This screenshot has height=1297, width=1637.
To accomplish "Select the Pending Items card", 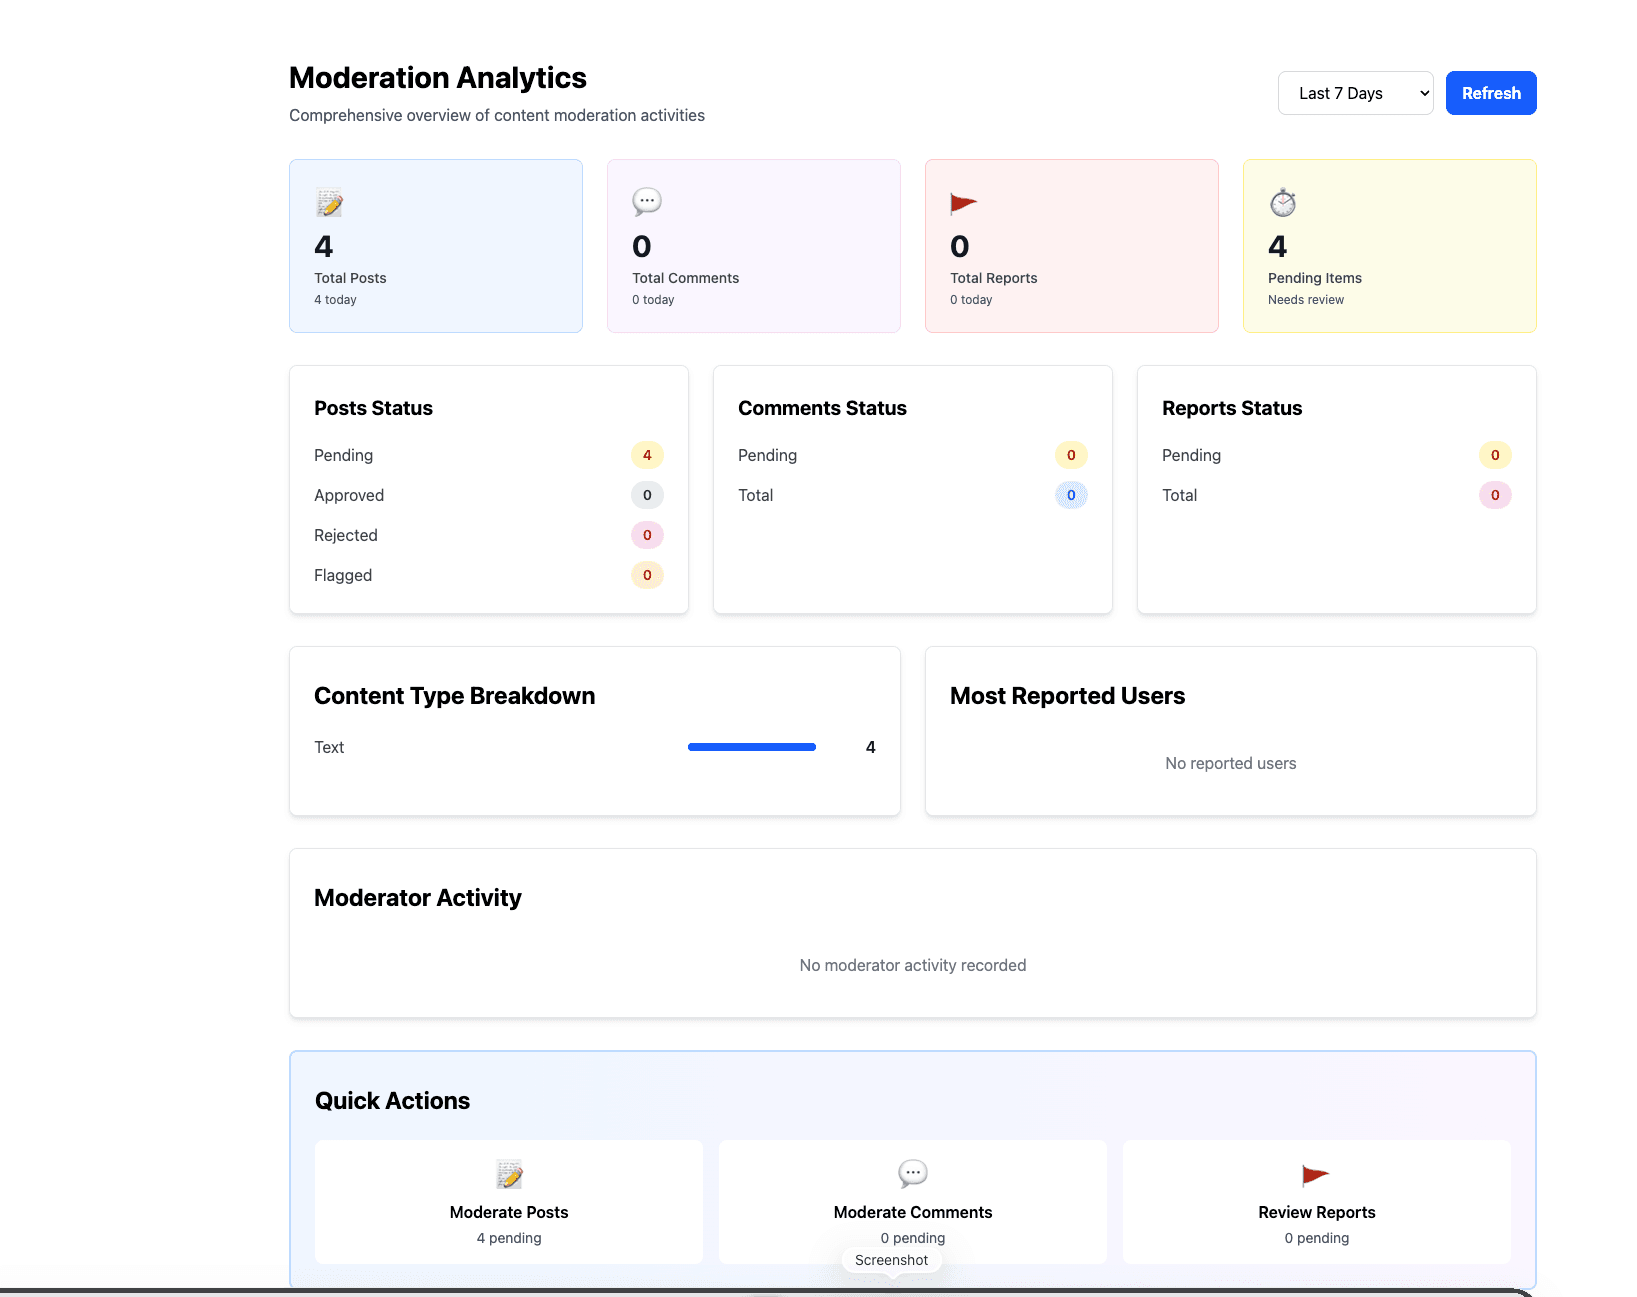I will coord(1389,245).
